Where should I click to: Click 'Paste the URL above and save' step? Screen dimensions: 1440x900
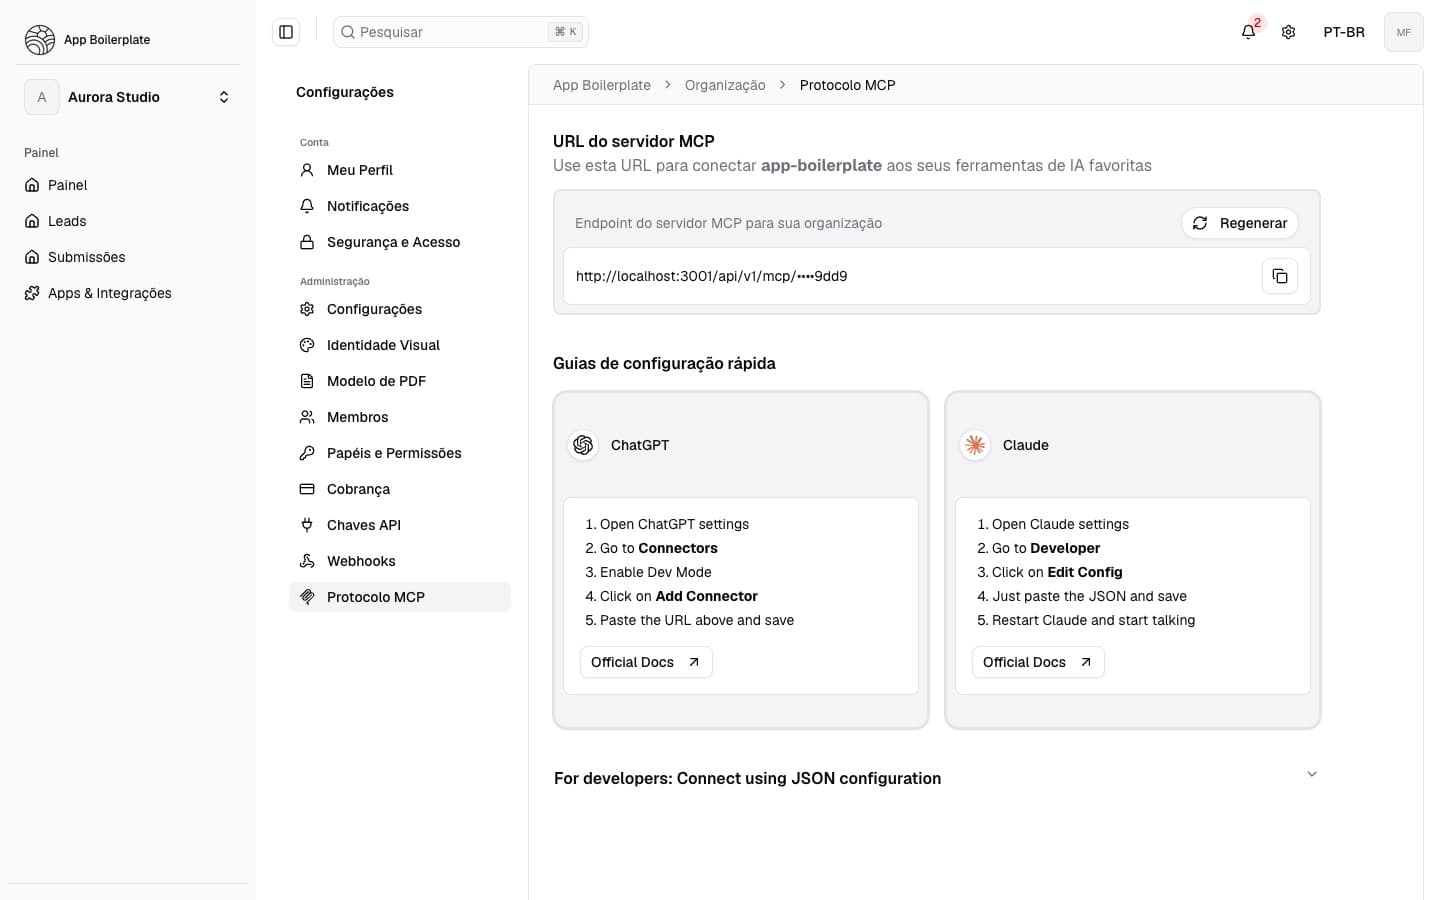(x=697, y=620)
